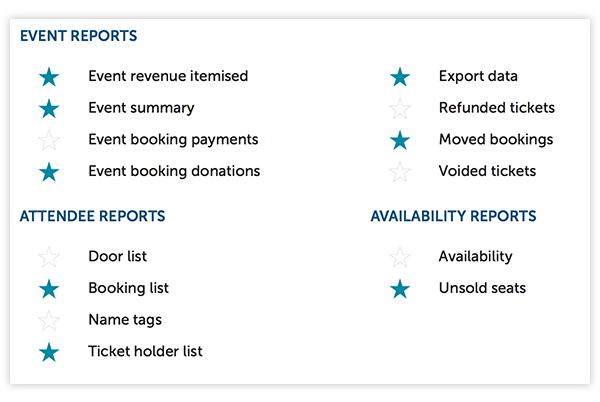Favorite the Event booking payments report star
Image resolution: width=600 pixels, height=402 pixels.
pos(49,140)
